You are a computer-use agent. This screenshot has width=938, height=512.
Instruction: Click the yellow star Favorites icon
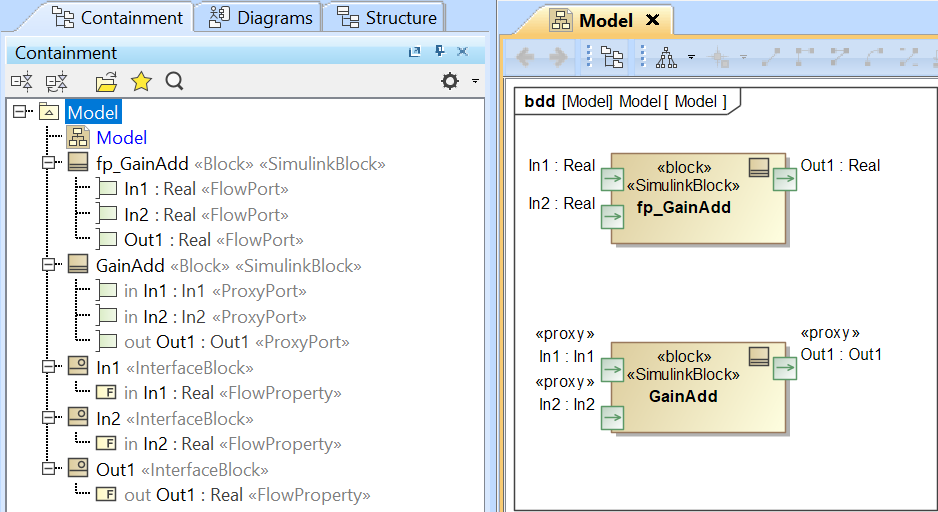[x=141, y=82]
